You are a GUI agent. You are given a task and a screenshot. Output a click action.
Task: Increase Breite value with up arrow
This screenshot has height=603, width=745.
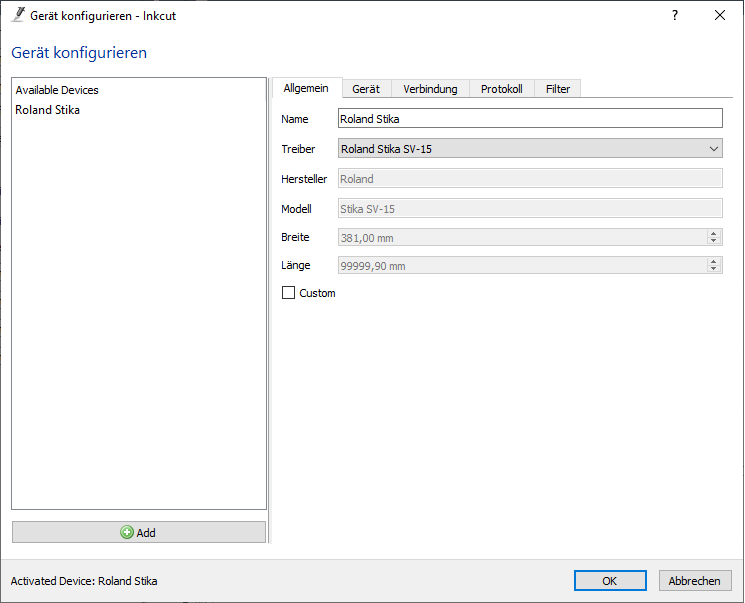[714, 234]
